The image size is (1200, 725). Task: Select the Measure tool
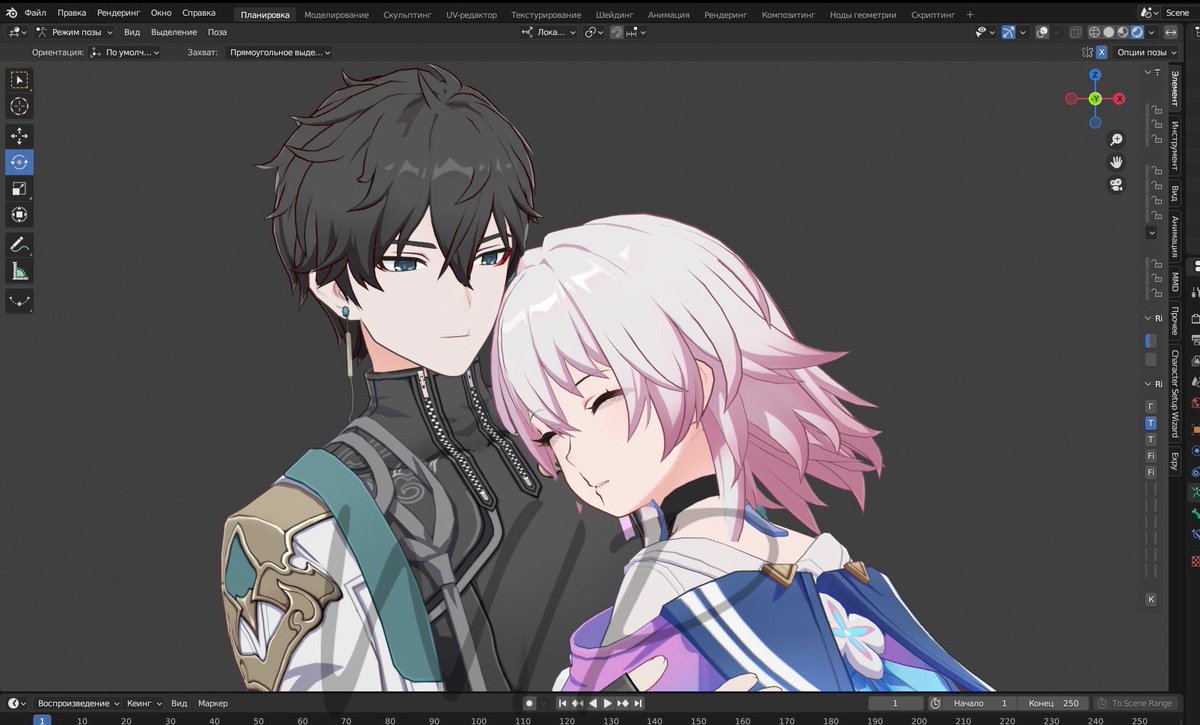[x=20, y=271]
